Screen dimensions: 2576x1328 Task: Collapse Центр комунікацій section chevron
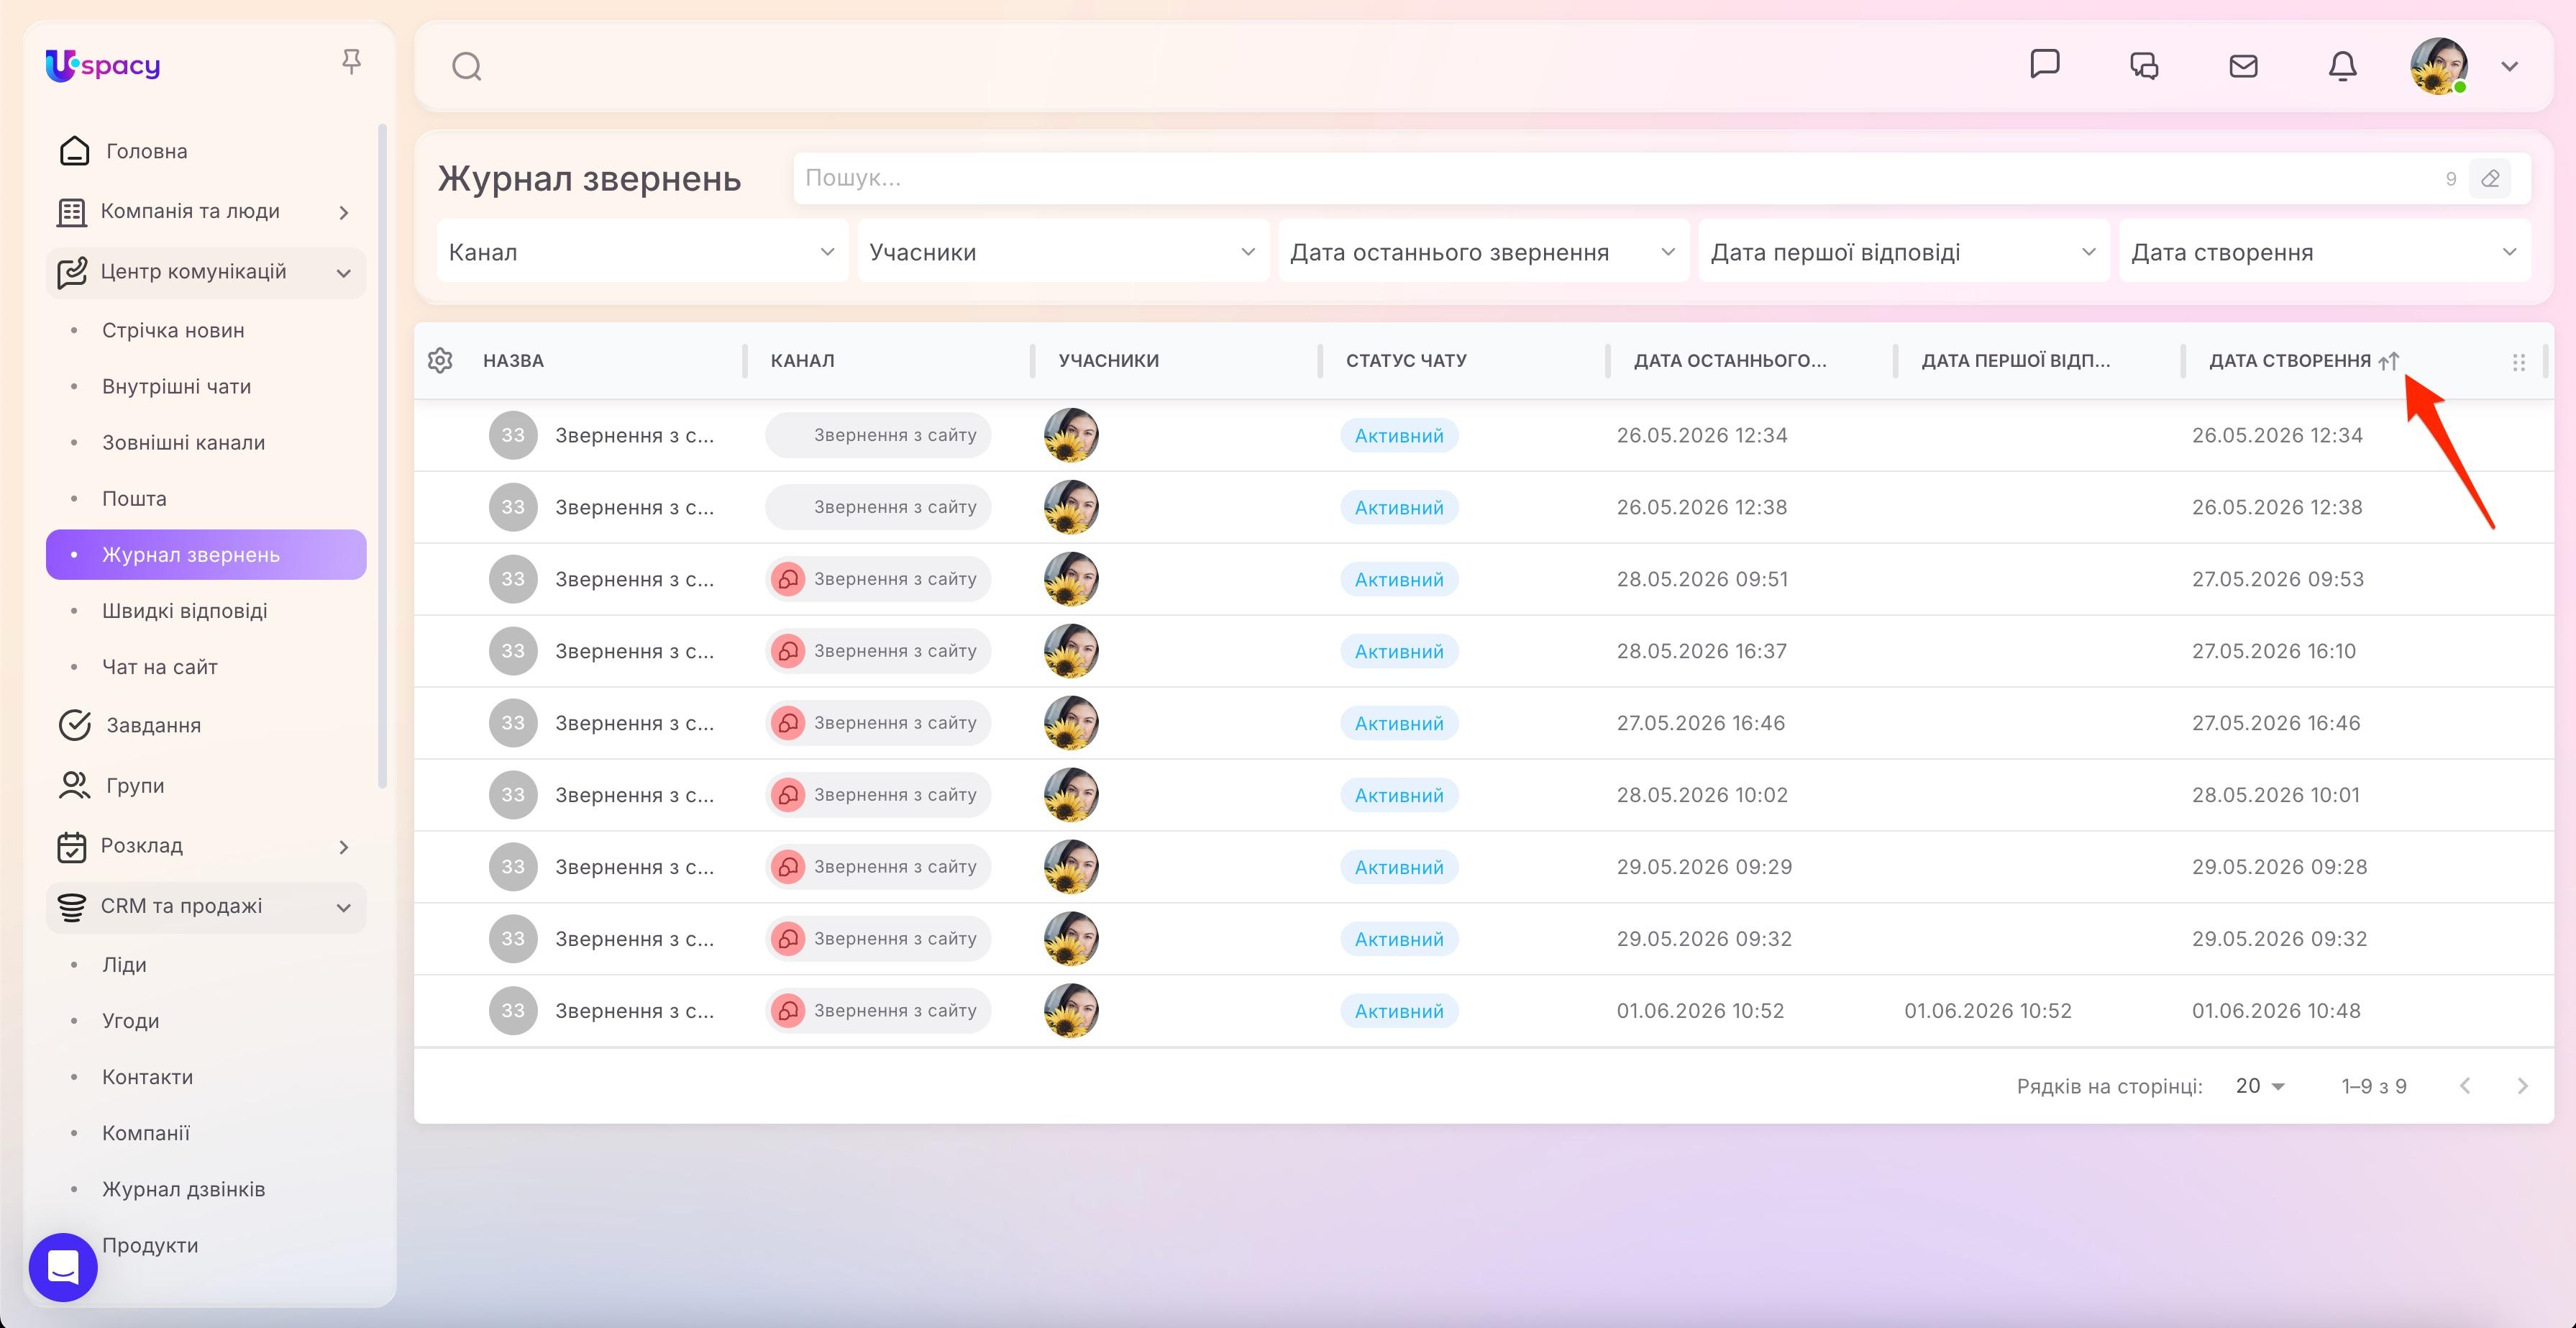[344, 273]
